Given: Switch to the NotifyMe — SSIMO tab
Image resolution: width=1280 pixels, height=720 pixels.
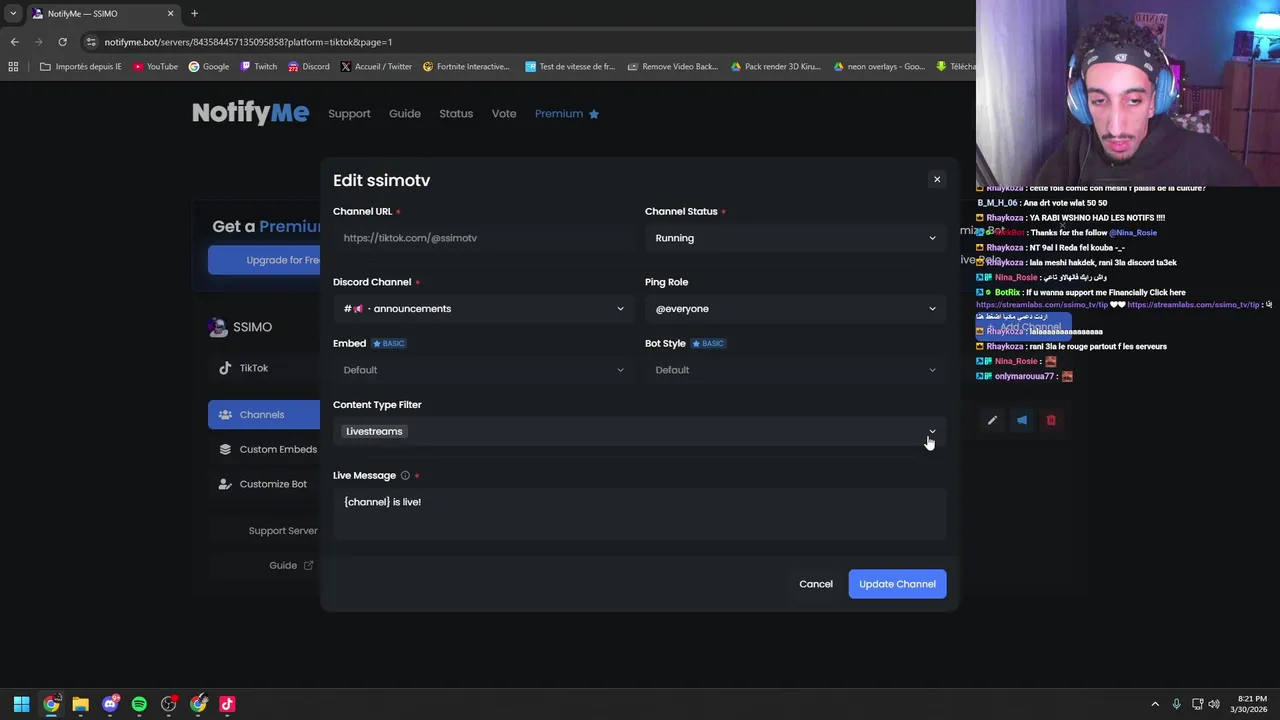Looking at the screenshot, I should point(103,14).
